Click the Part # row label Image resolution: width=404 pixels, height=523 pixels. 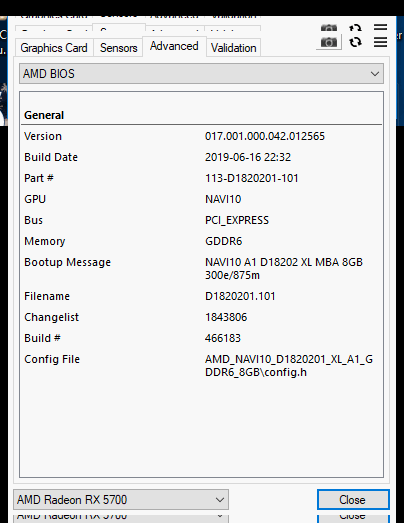pyautogui.click(x=39, y=178)
